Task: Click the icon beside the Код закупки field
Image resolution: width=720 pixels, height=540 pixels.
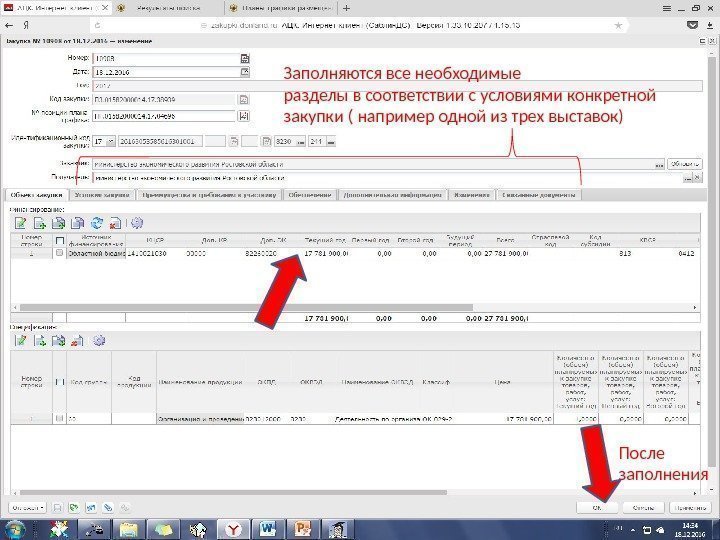Action: click(x=244, y=99)
